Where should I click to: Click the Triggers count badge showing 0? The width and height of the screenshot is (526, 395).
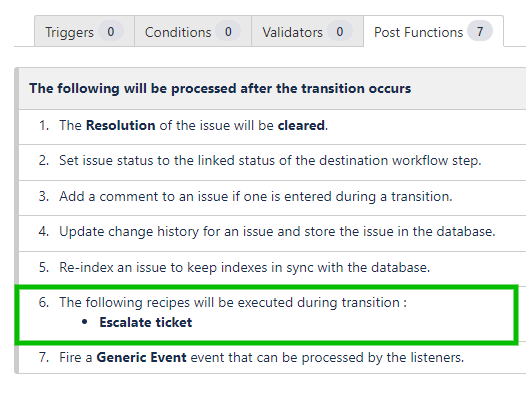[111, 32]
